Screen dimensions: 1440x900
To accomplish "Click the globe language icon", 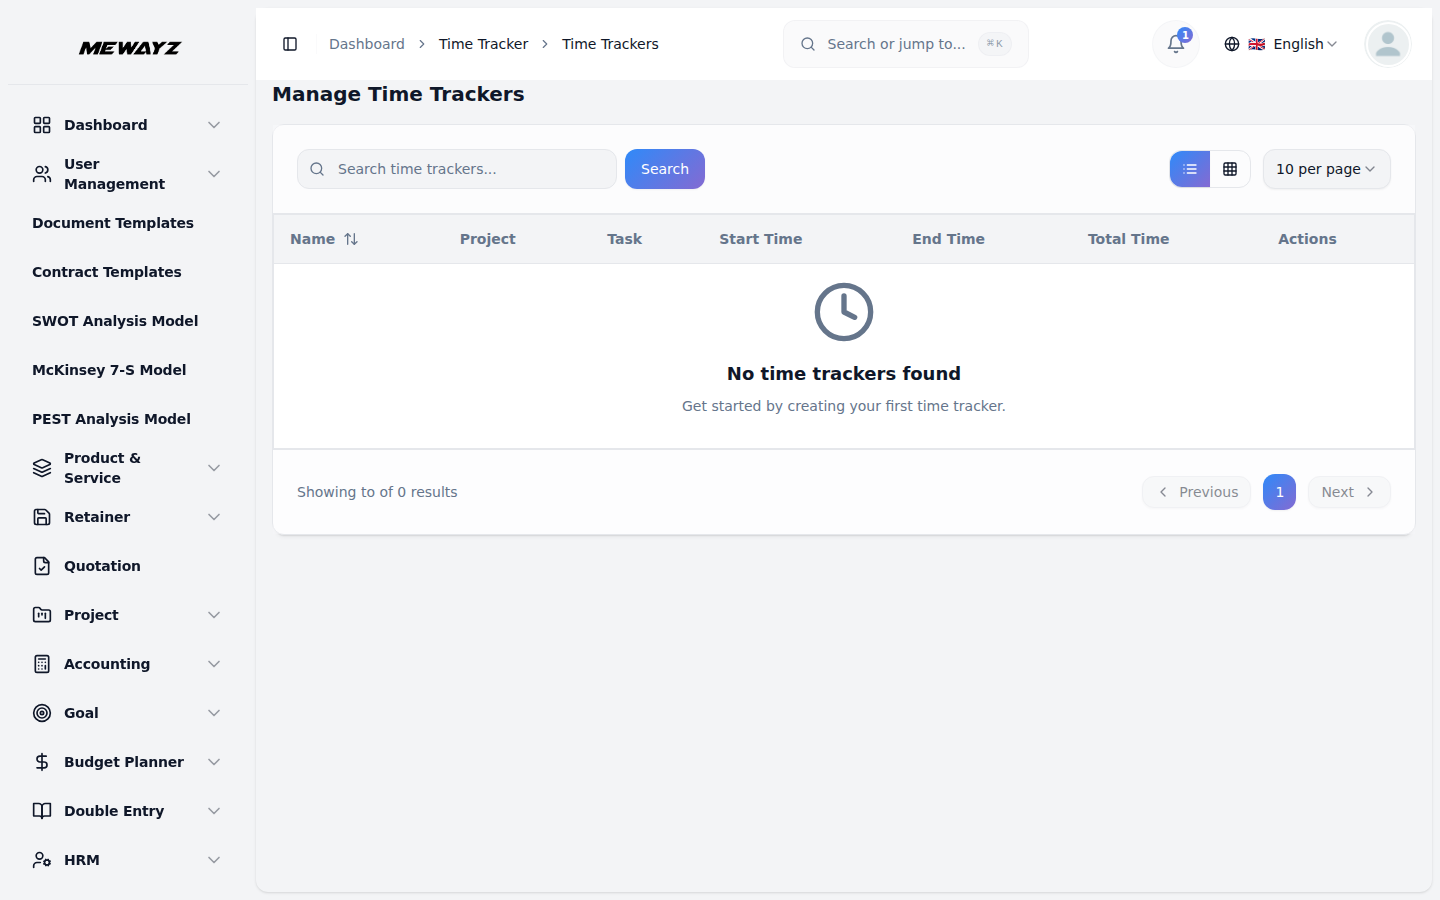I will 1232,44.
